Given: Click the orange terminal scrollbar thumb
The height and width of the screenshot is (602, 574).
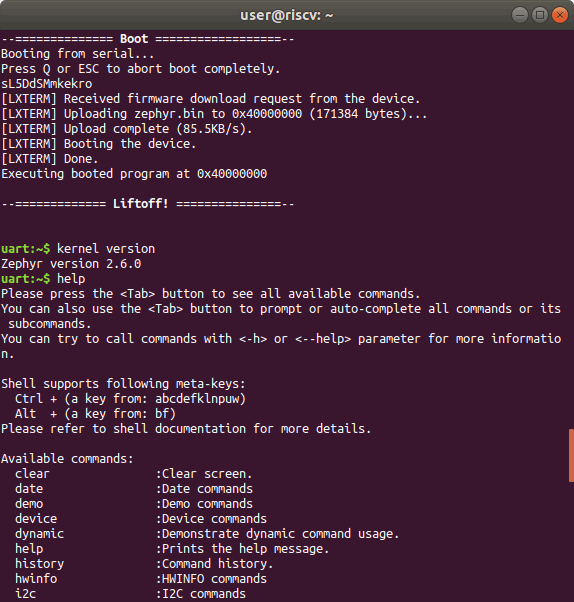Looking at the screenshot, I should click(x=571, y=455).
